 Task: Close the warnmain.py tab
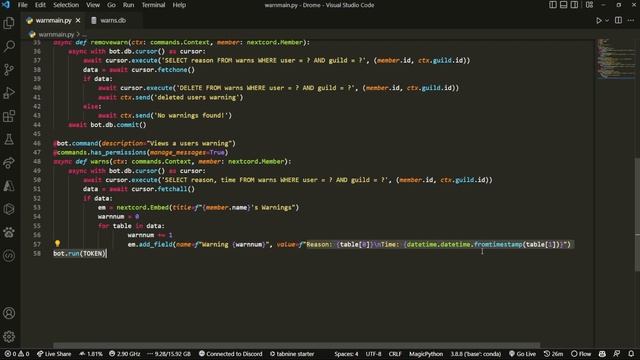pyautogui.click(x=78, y=20)
